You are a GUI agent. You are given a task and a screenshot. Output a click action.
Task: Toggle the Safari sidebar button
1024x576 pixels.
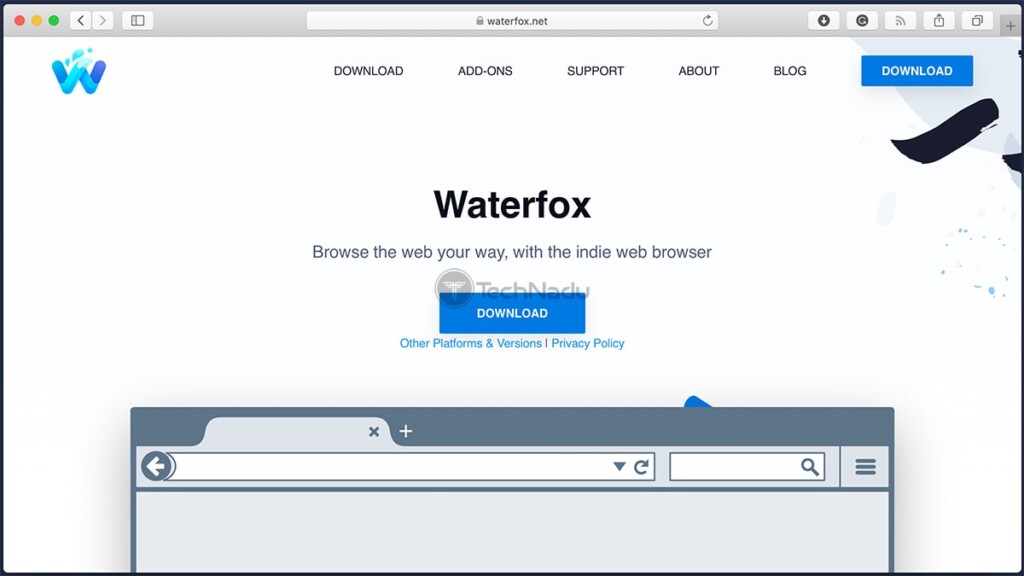138,21
